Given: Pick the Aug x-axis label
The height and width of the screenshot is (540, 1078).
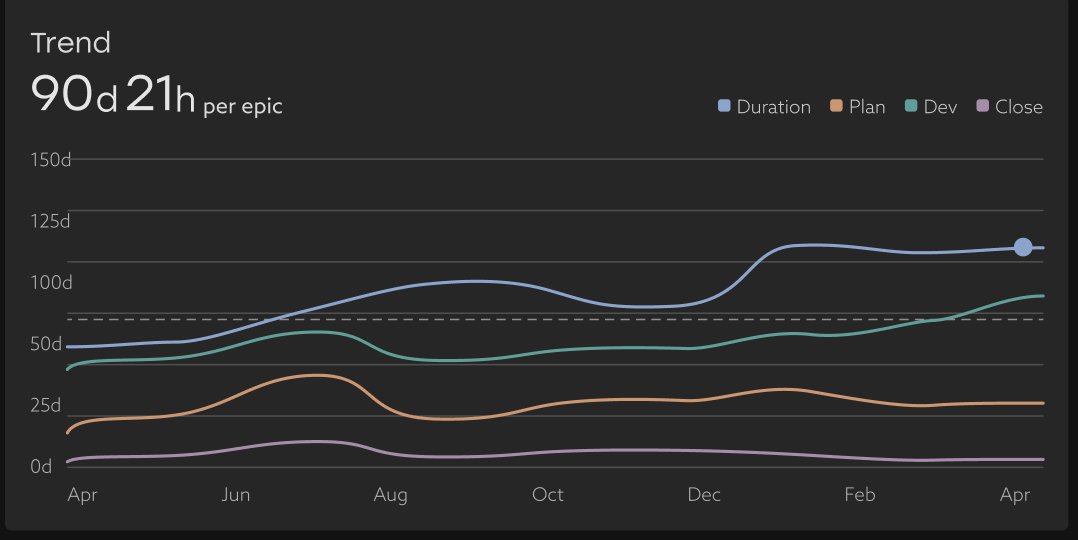Looking at the screenshot, I should click(x=390, y=495).
